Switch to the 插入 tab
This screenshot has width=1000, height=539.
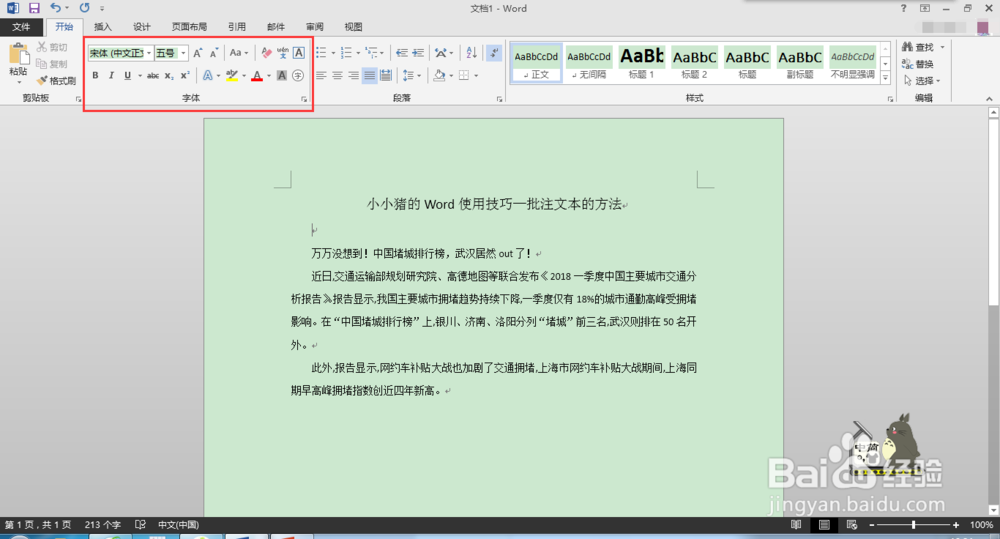click(103, 27)
